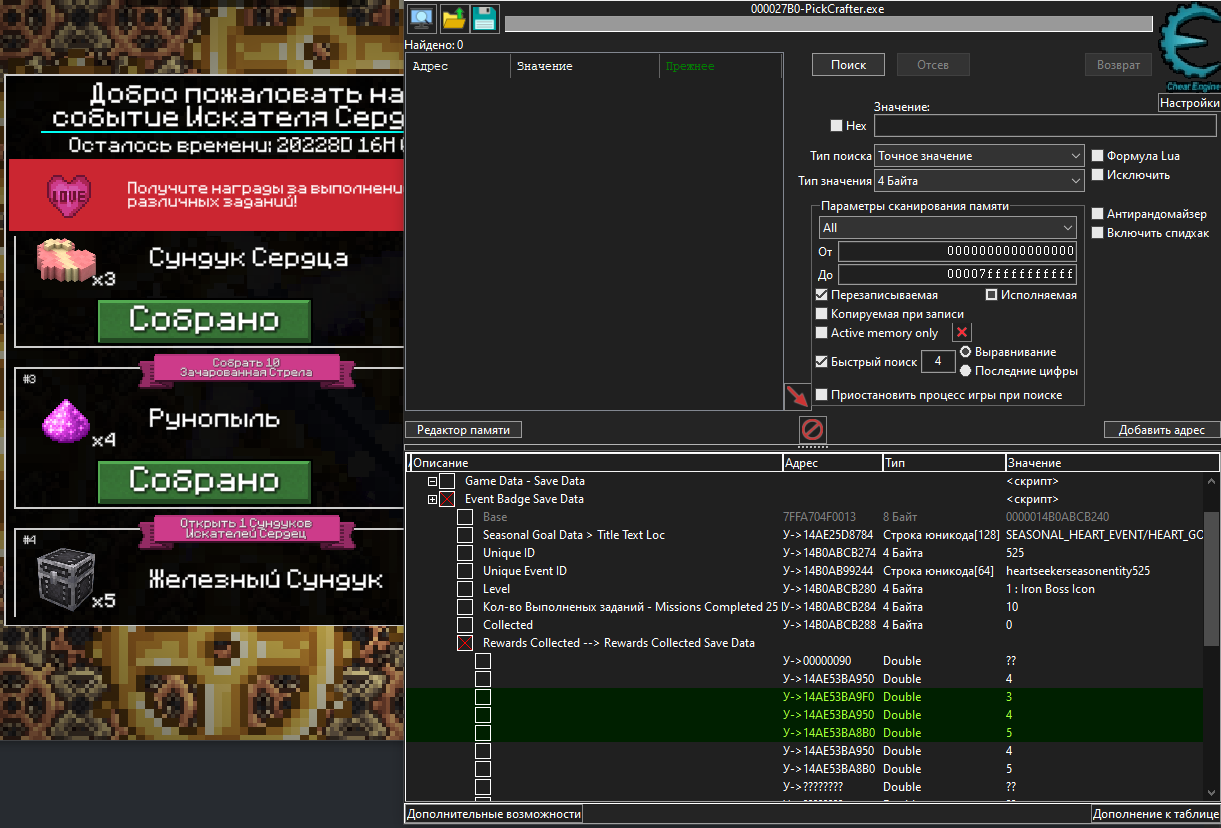Open the memory region All dropdown
Image resolution: width=1221 pixels, height=828 pixels.
(947, 228)
